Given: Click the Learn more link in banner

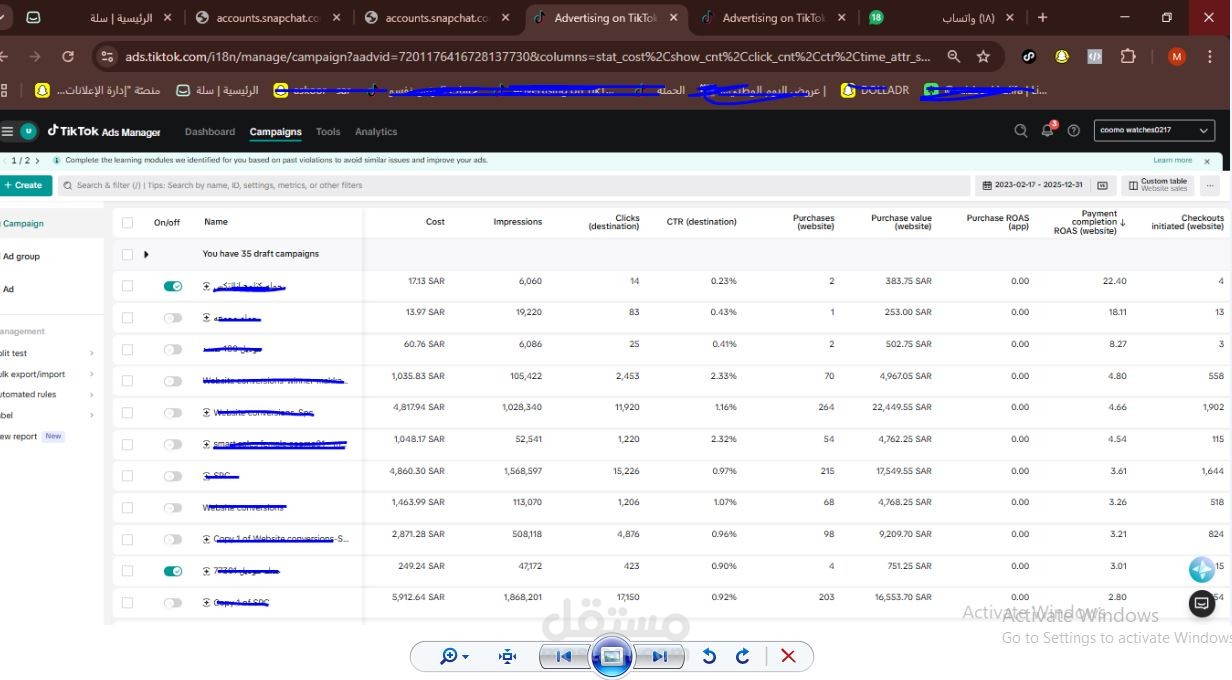Looking at the screenshot, I should [x=1173, y=161].
